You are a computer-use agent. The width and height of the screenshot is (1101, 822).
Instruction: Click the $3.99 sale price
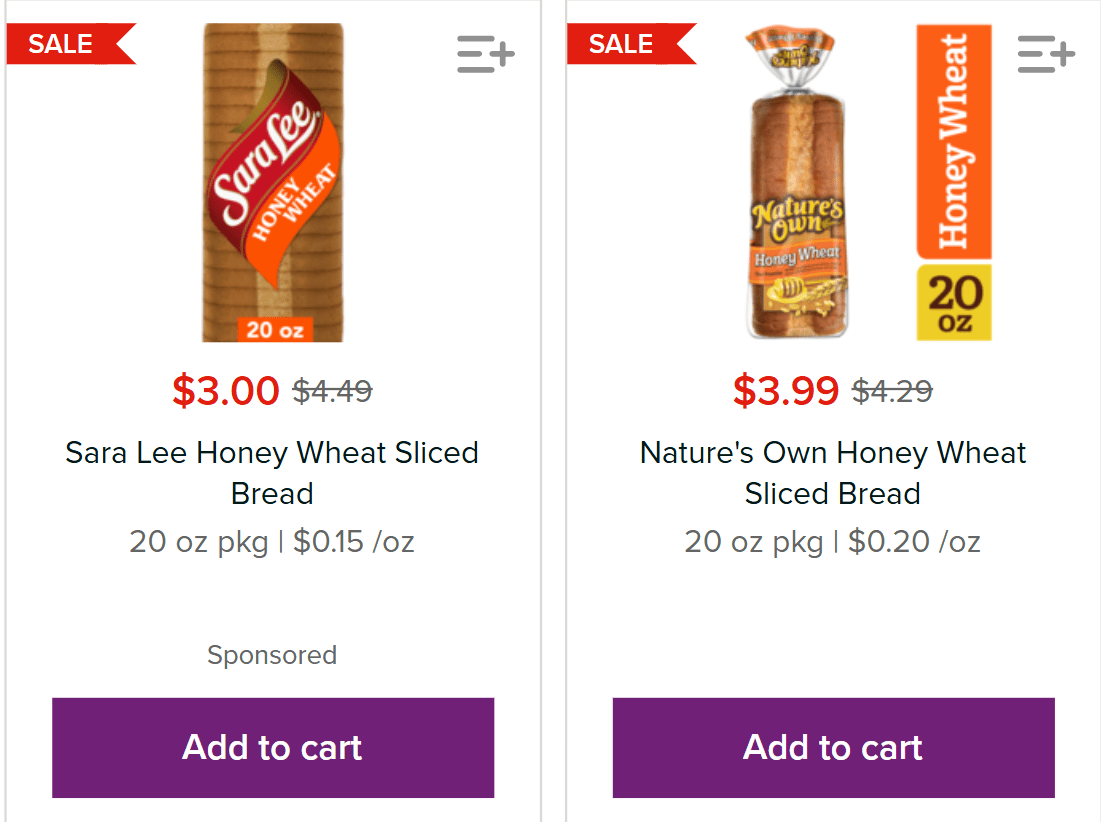tap(785, 390)
